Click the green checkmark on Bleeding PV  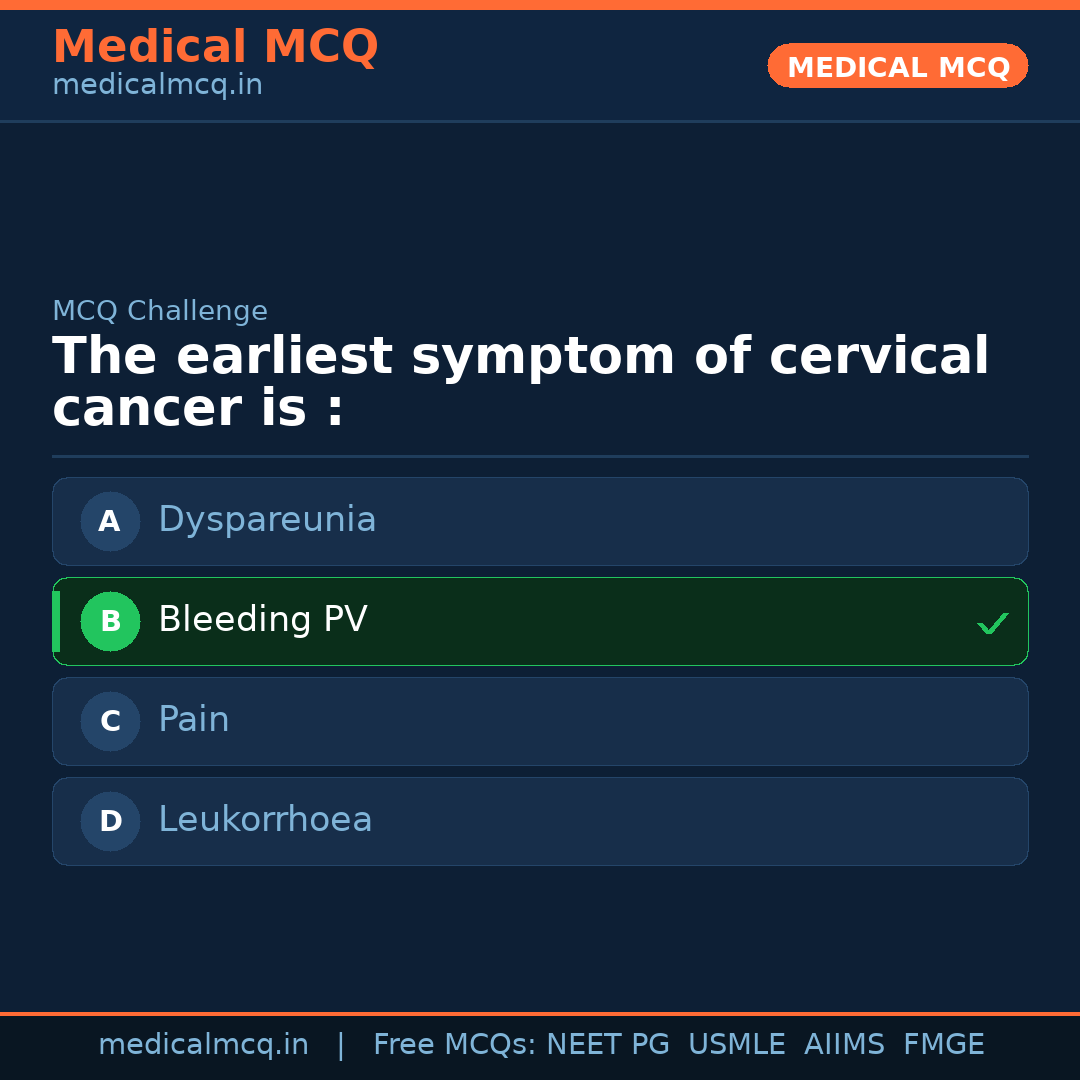click(x=992, y=624)
